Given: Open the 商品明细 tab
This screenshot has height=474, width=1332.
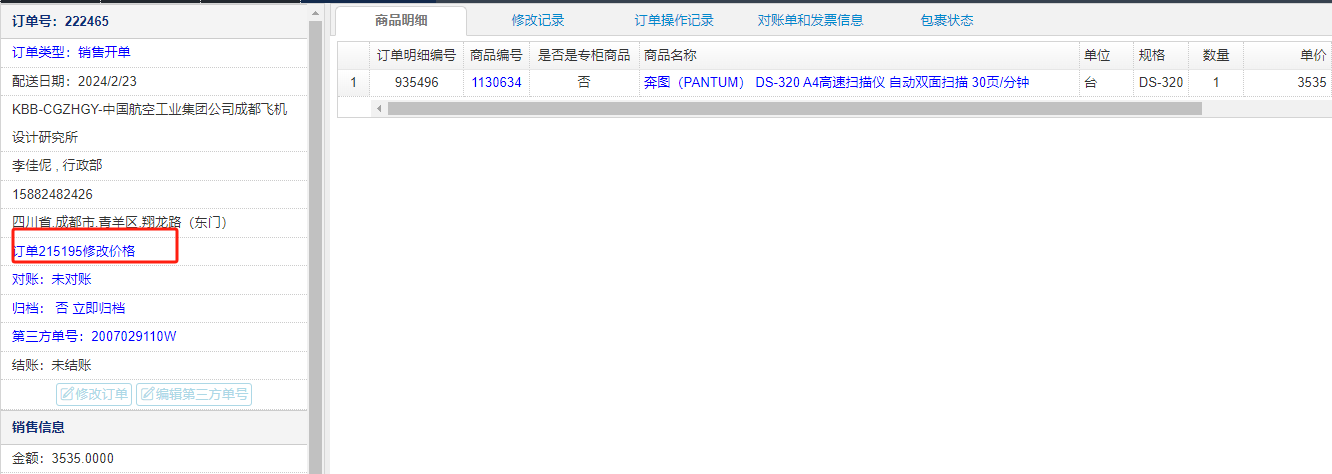Looking at the screenshot, I should (401, 20).
